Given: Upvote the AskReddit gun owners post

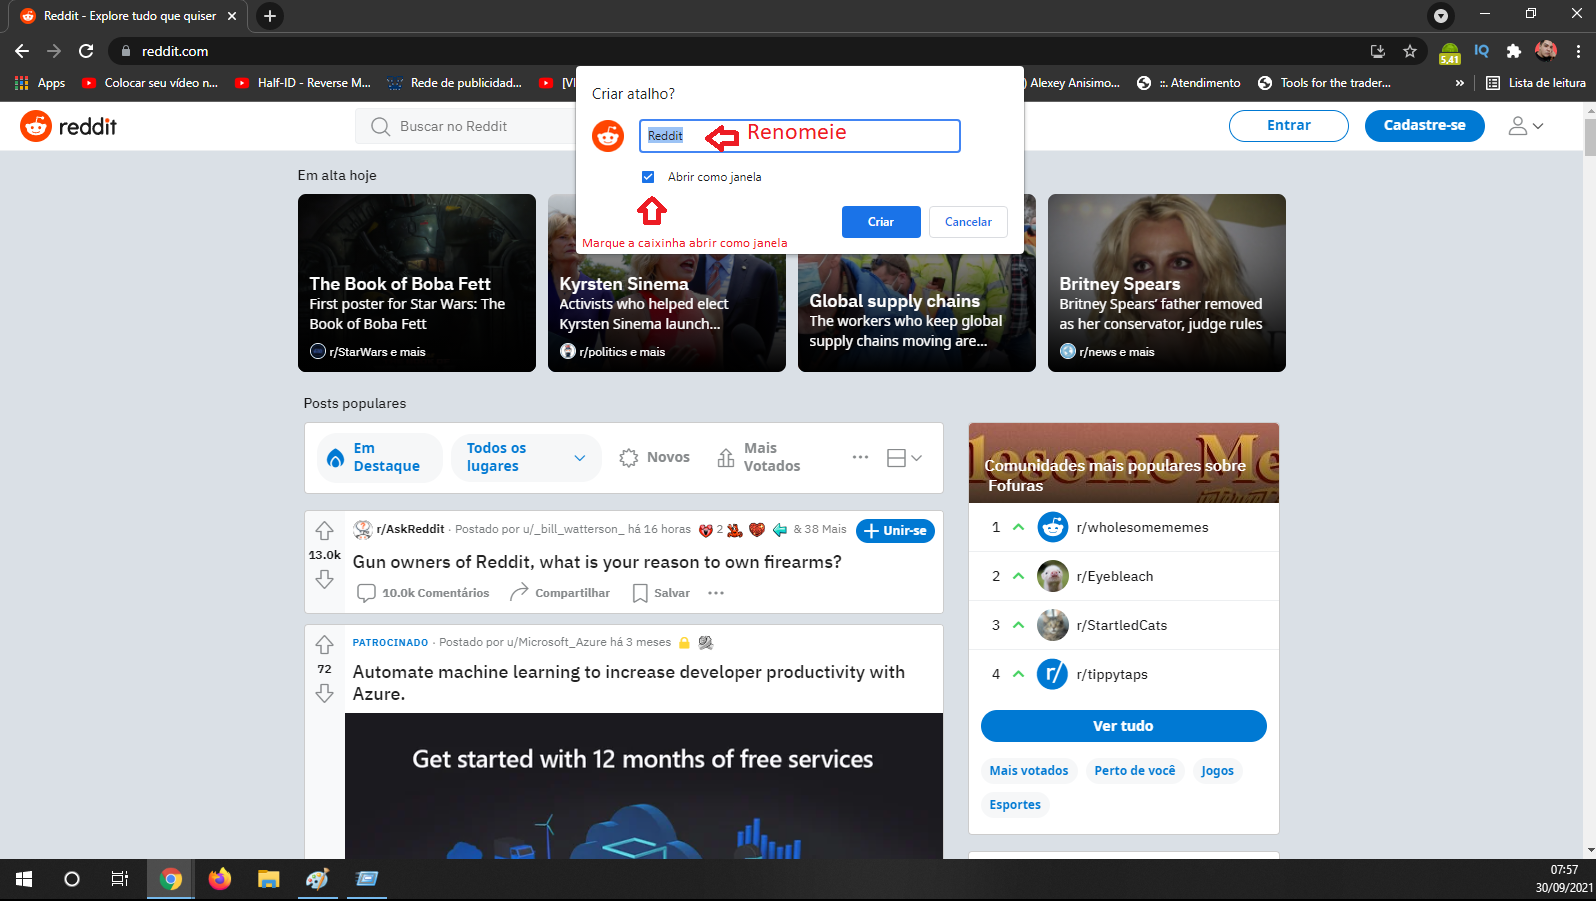Looking at the screenshot, I should pos(324,531).
